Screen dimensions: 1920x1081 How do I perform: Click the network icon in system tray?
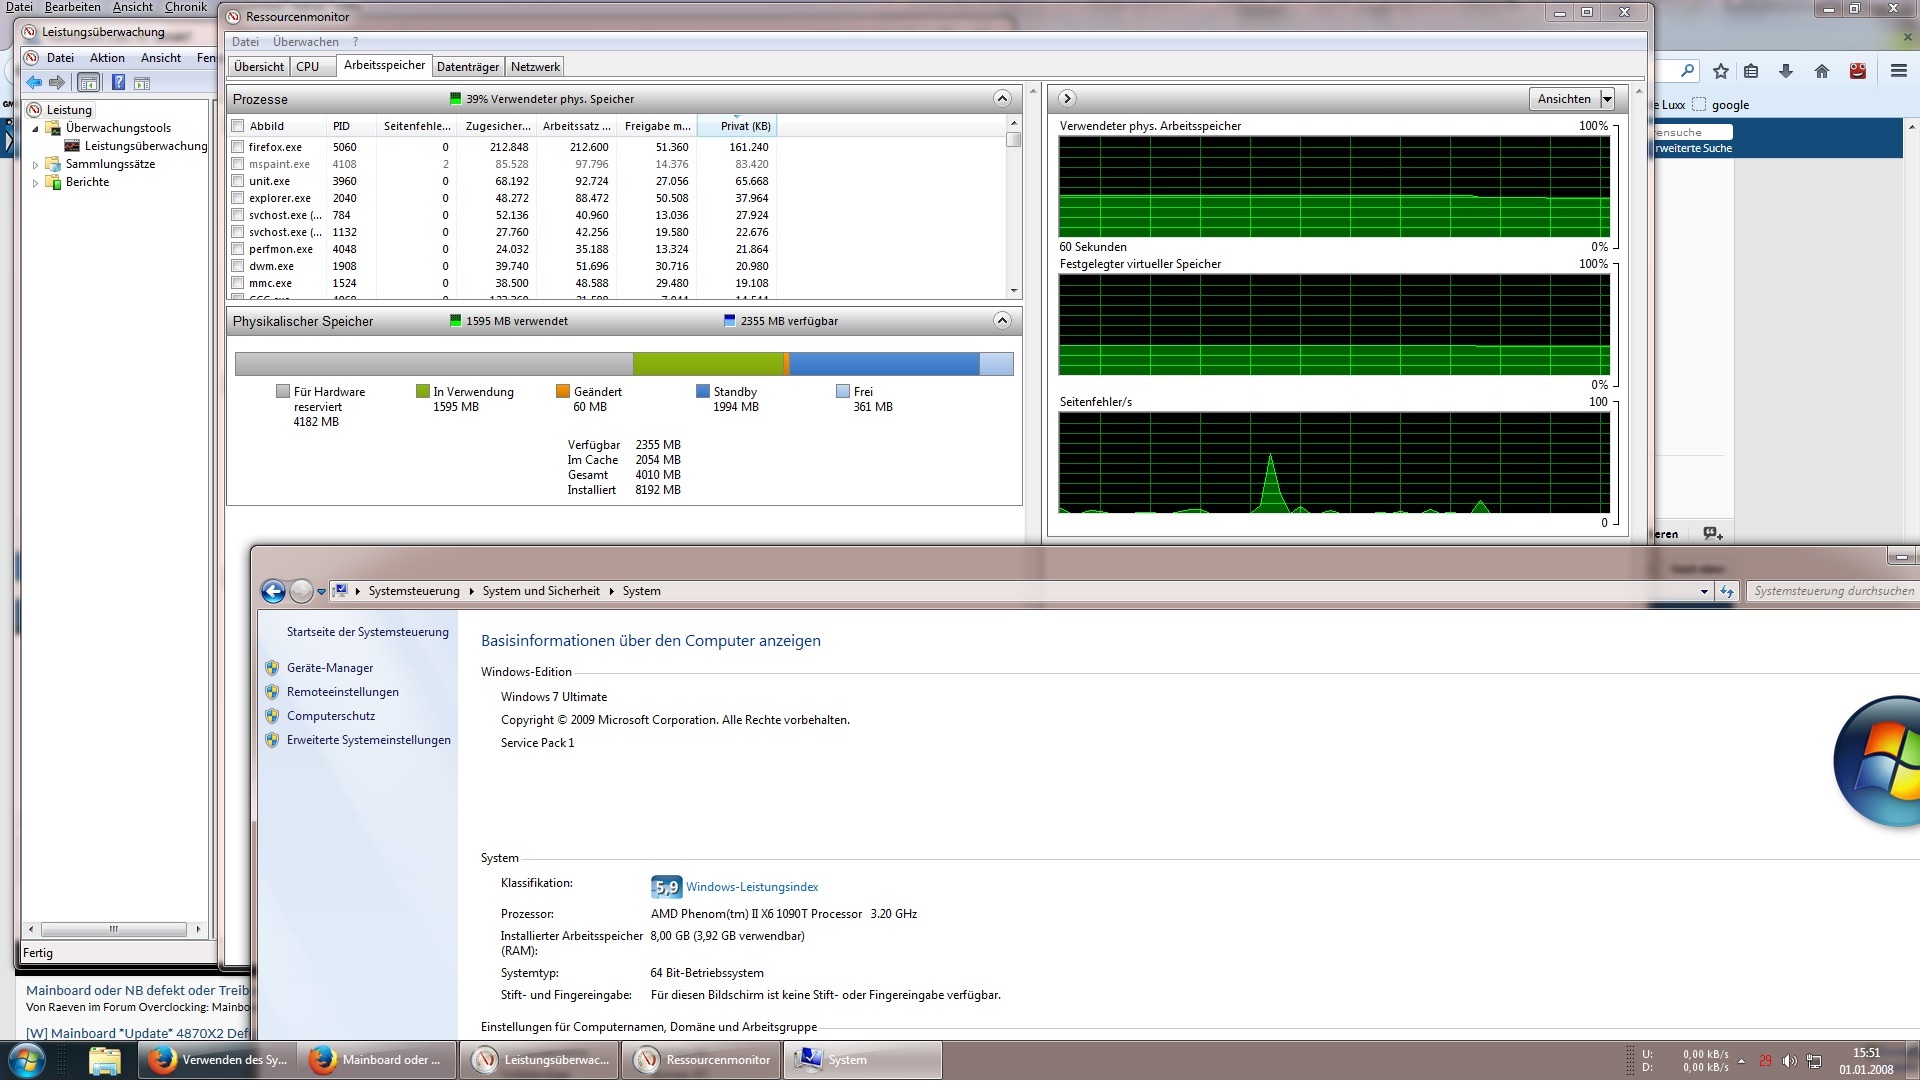click(x=1814, y=1061)
